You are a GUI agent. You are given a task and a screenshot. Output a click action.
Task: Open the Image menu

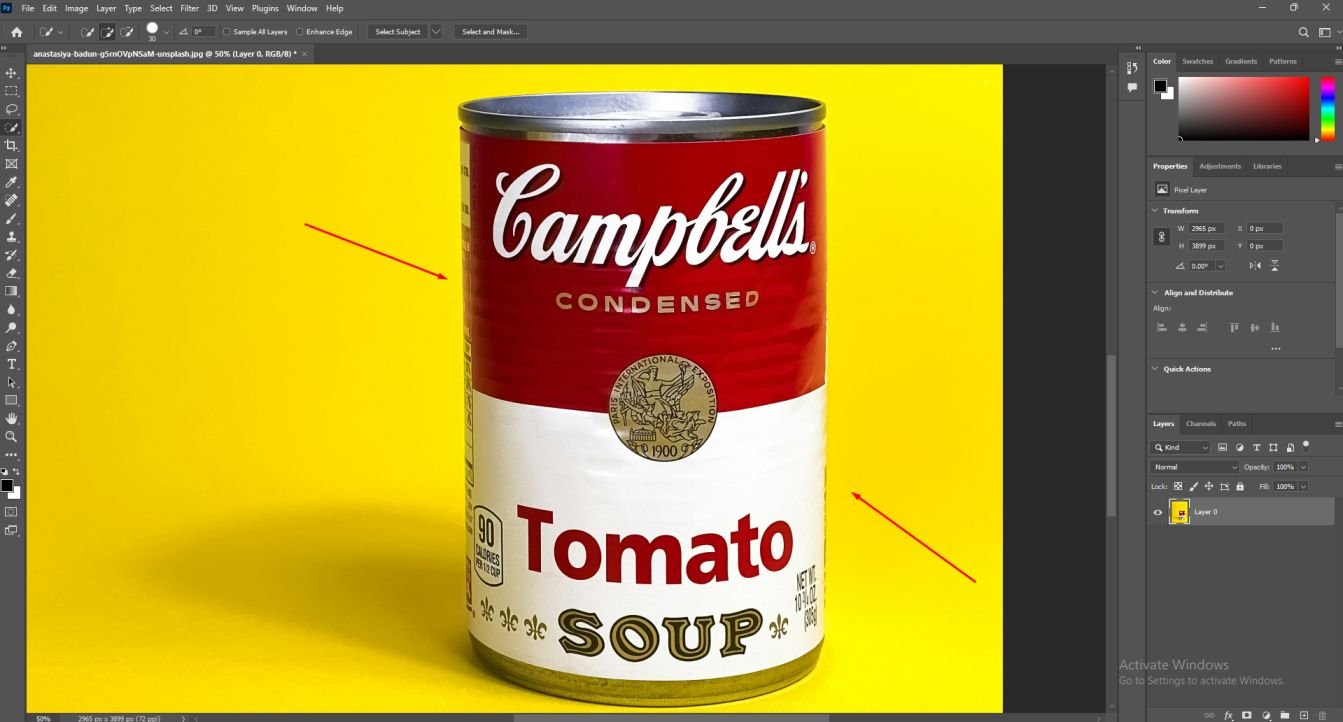tap(76, 8)
